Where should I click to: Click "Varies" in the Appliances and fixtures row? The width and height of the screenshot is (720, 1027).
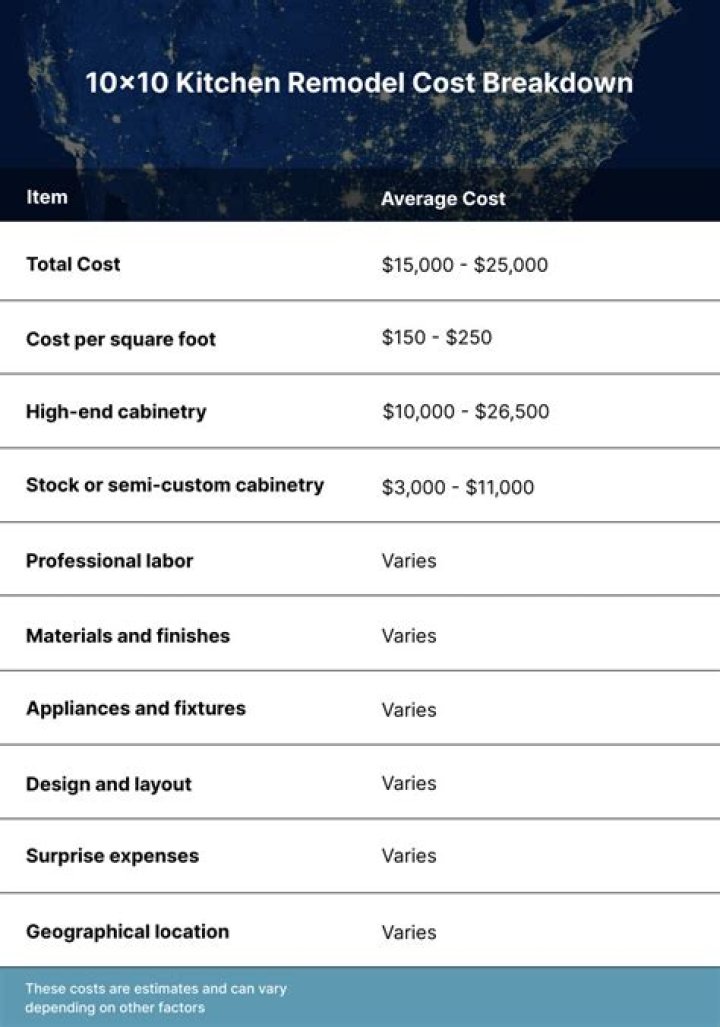click(x=409, y=710)
